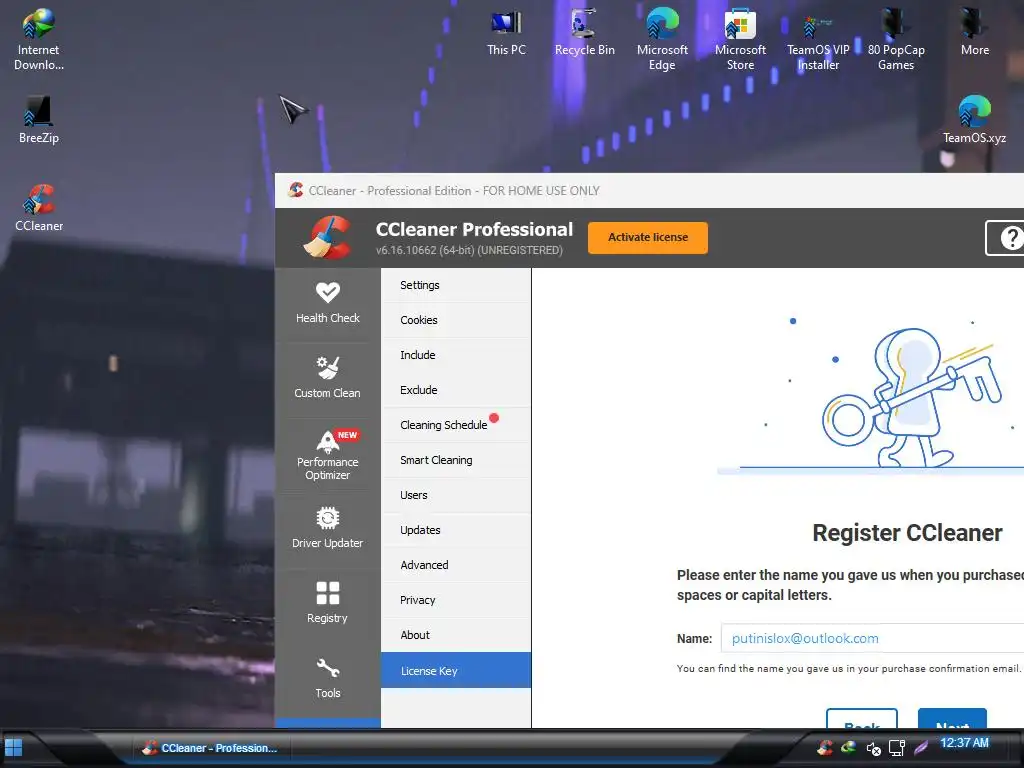
Task: Open the Tools section
Action: pyautogui.click(x=327, y=678)
